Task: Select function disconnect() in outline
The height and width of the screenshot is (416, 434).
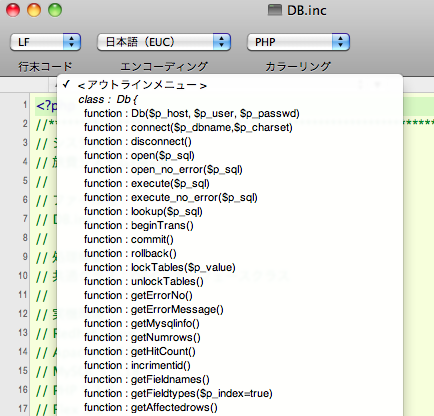Action: coord(230,141)
